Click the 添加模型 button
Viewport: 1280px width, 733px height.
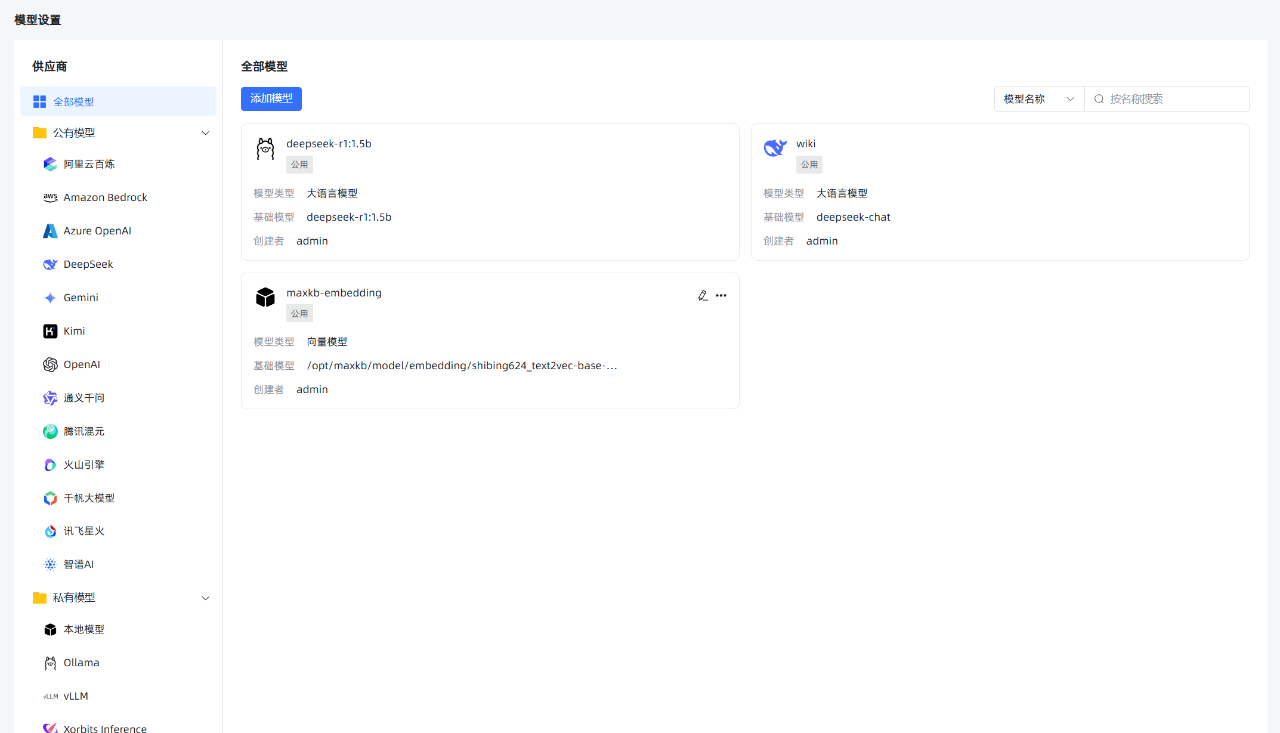271,99
